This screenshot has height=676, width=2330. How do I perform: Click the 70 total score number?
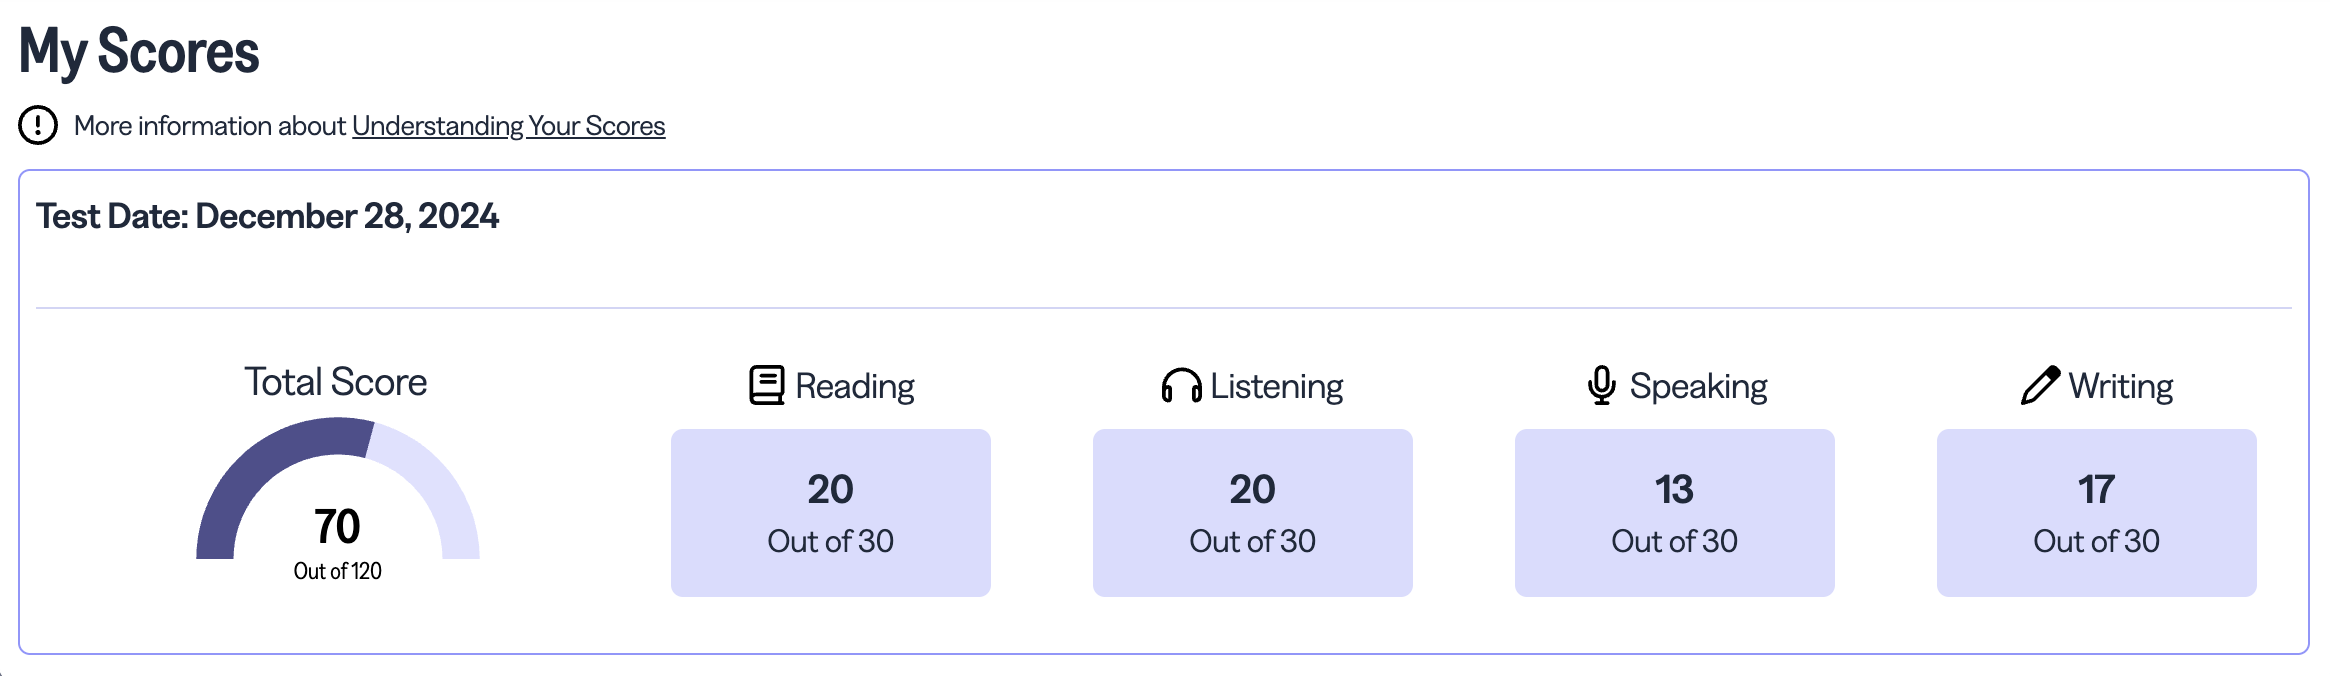tap(337, 526)
